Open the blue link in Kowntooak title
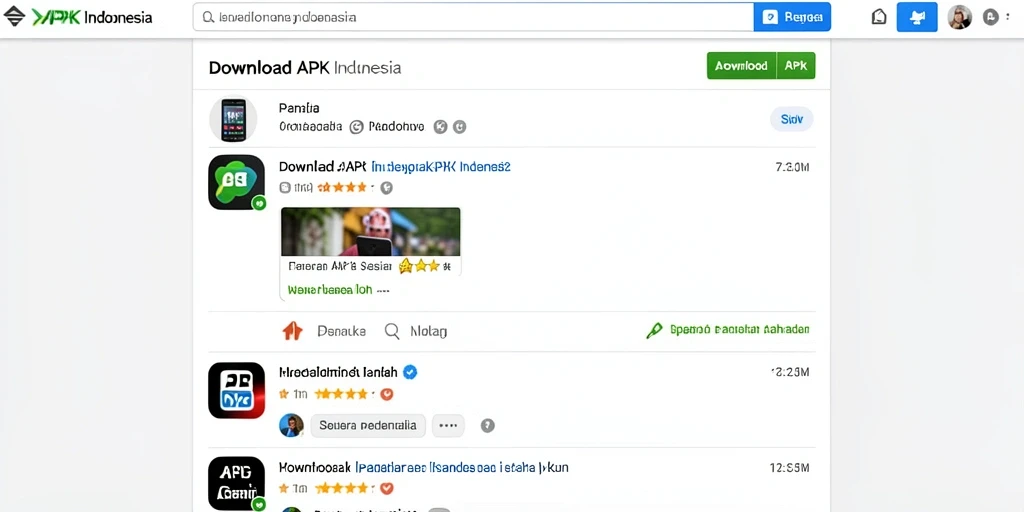 [x=461, y=468]
